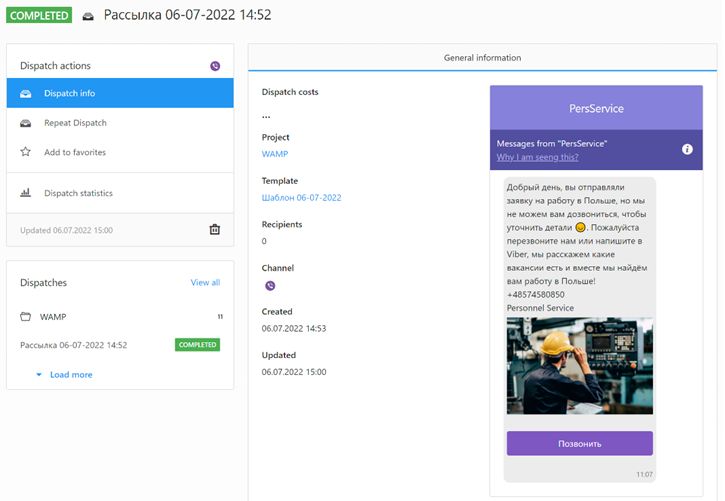Open the WAMP folder in Dispatches
The height and width of the screenshot is (501, 725).
click(120, 317)
